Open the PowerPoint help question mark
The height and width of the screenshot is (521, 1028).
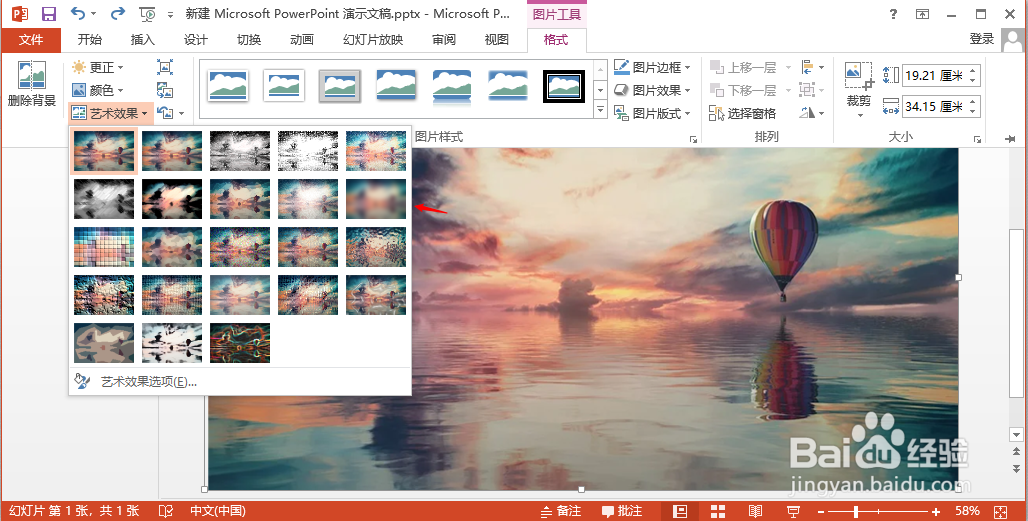(x=894, y=14)
